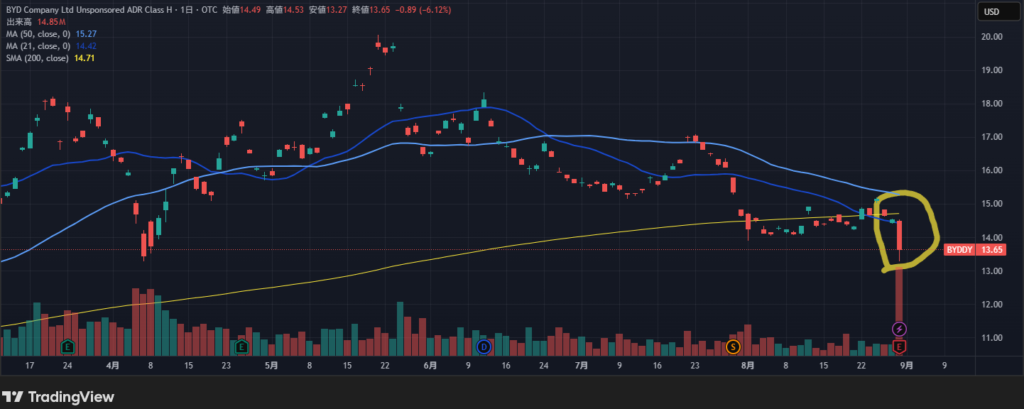Image resolution: width=1024 pixels, height=409 pixels.
Task: Click the 20.00 price axis label
Action: coord(993,37)
